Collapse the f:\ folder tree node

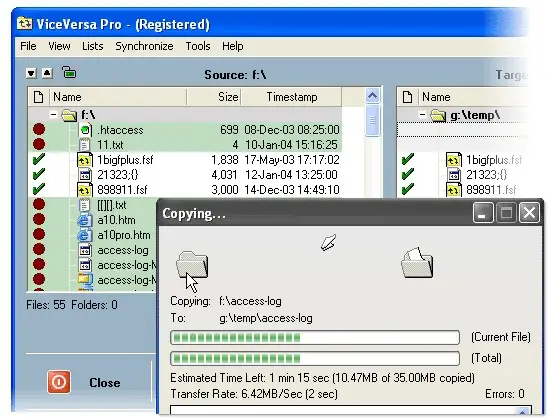pyautogui.click(x=53, y=115)
